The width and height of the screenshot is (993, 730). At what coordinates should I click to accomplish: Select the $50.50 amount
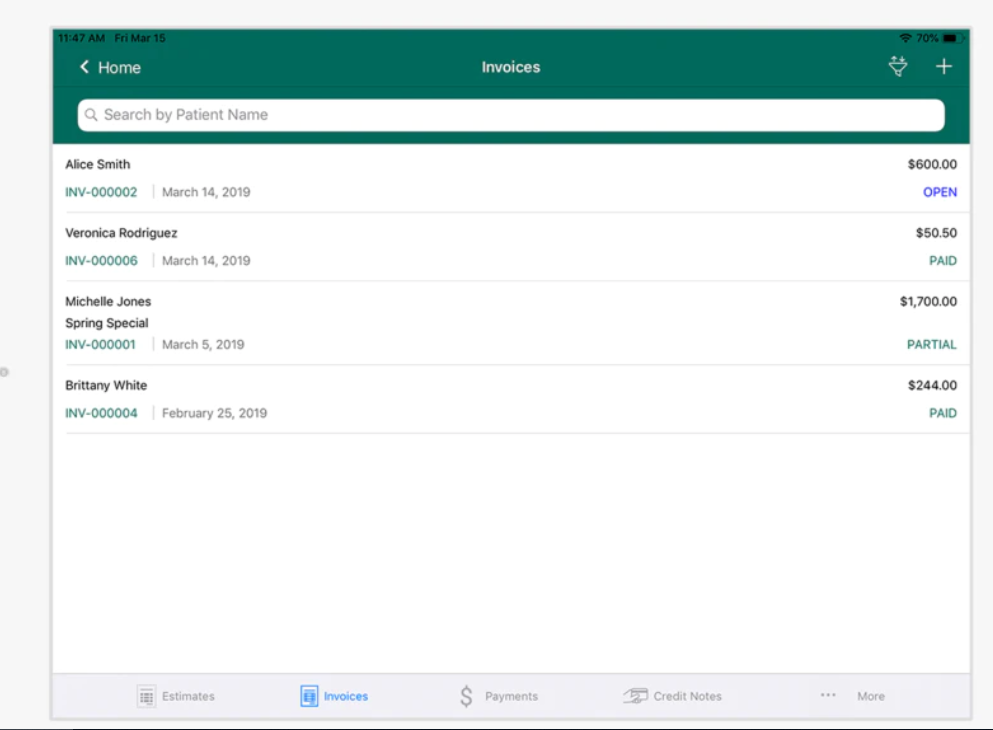tap(936, 232)
